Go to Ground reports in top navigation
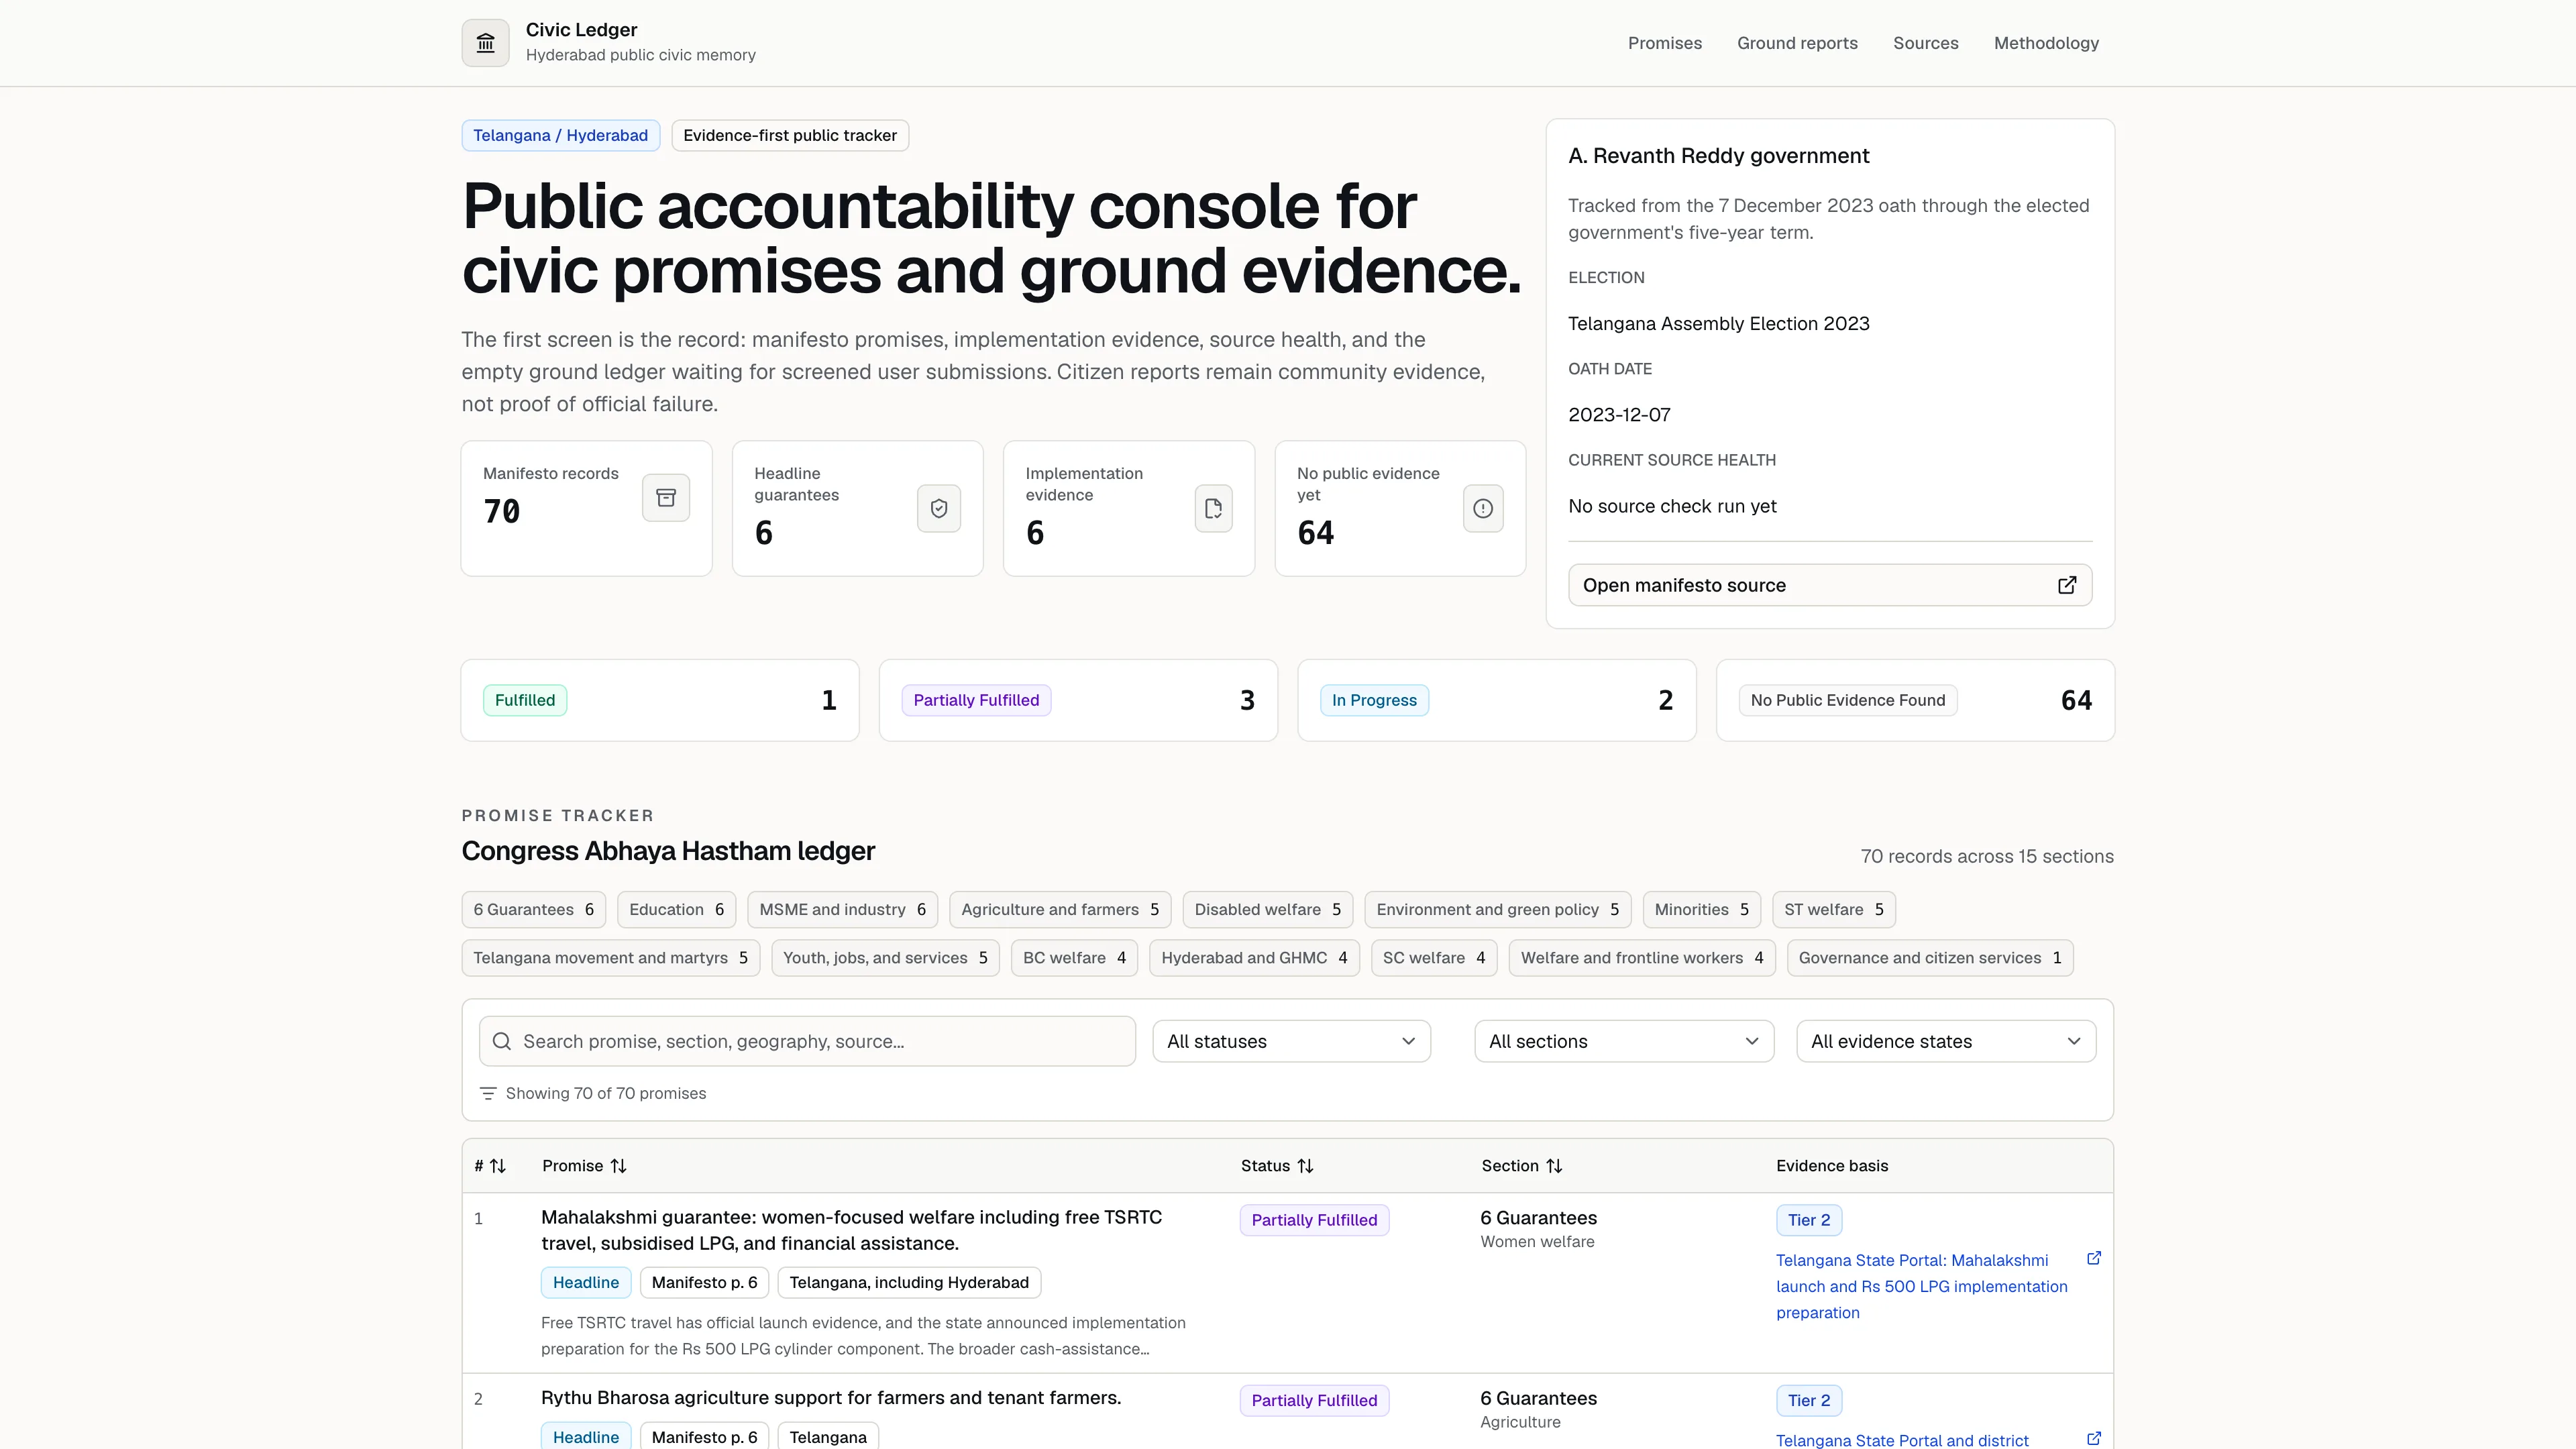This screenshot has height=1449, width=2576. tap(1797, 43)
